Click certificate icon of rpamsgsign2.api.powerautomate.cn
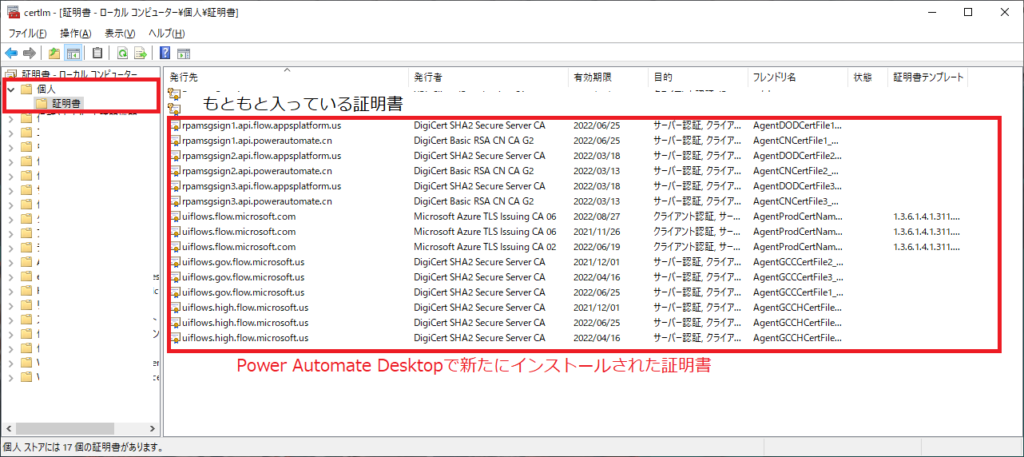 pos(175,171)
